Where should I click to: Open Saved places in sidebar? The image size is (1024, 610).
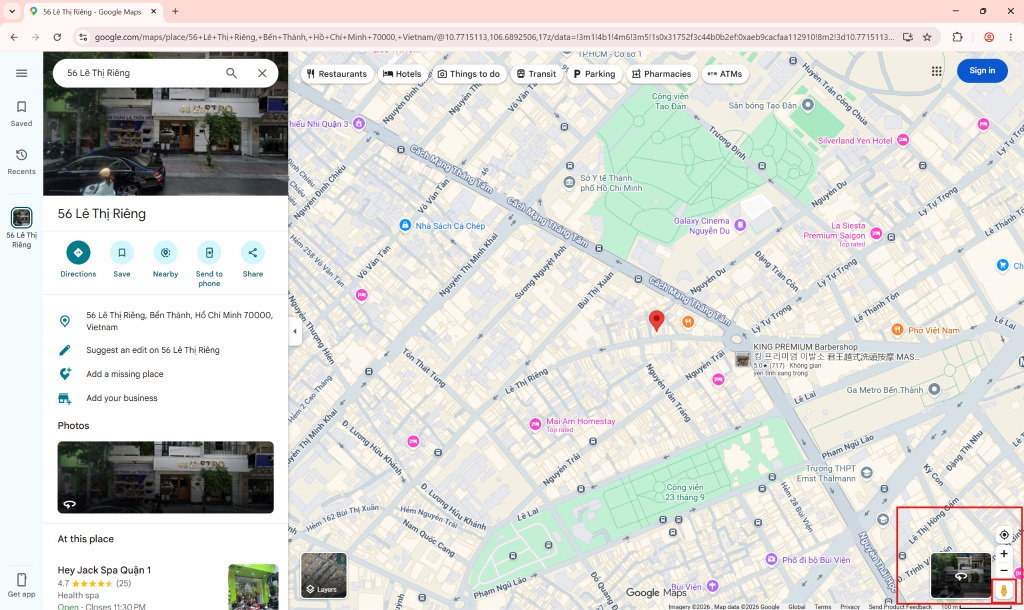(x=22, y=114)
